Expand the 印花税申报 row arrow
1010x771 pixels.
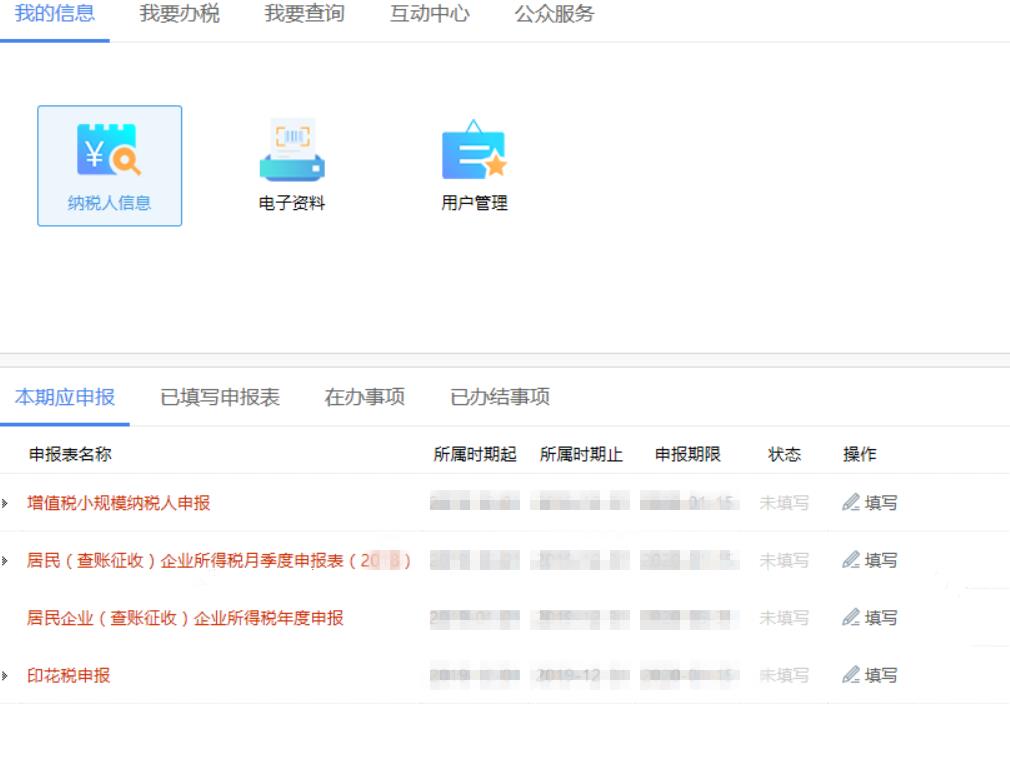(x=5, y=676)
